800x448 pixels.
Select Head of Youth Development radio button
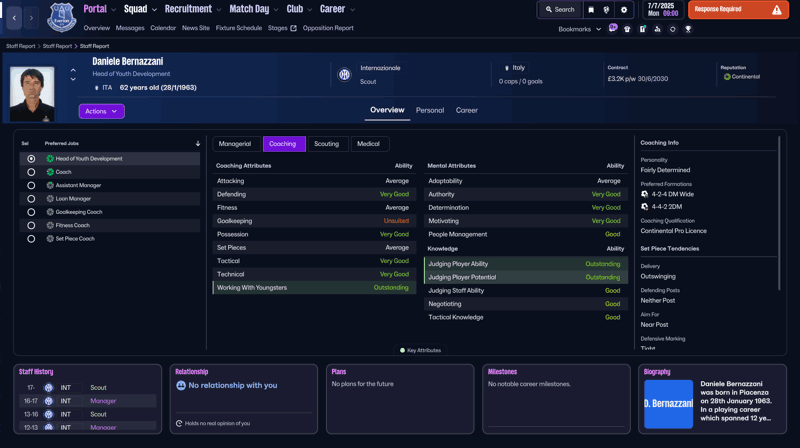pos(31,159)
